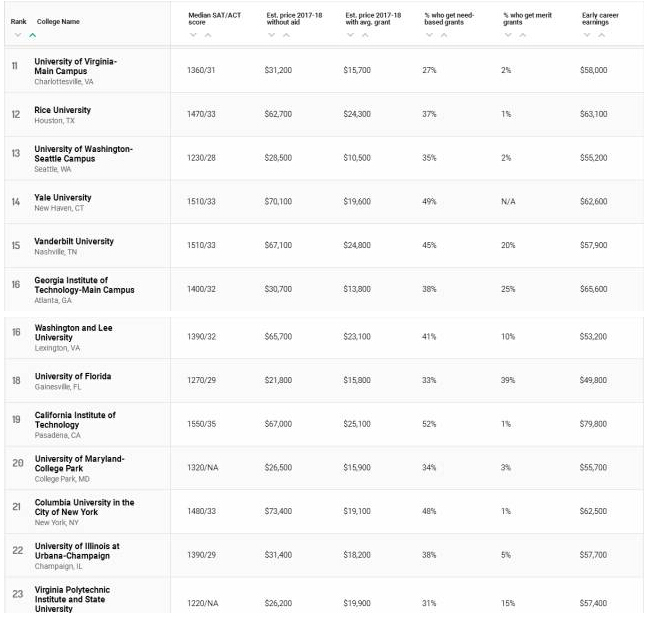Image resolution: width=648 pixels, height=619 pixels.
Task: Open Vanderbilt University college link
Action: click(74, 241)
